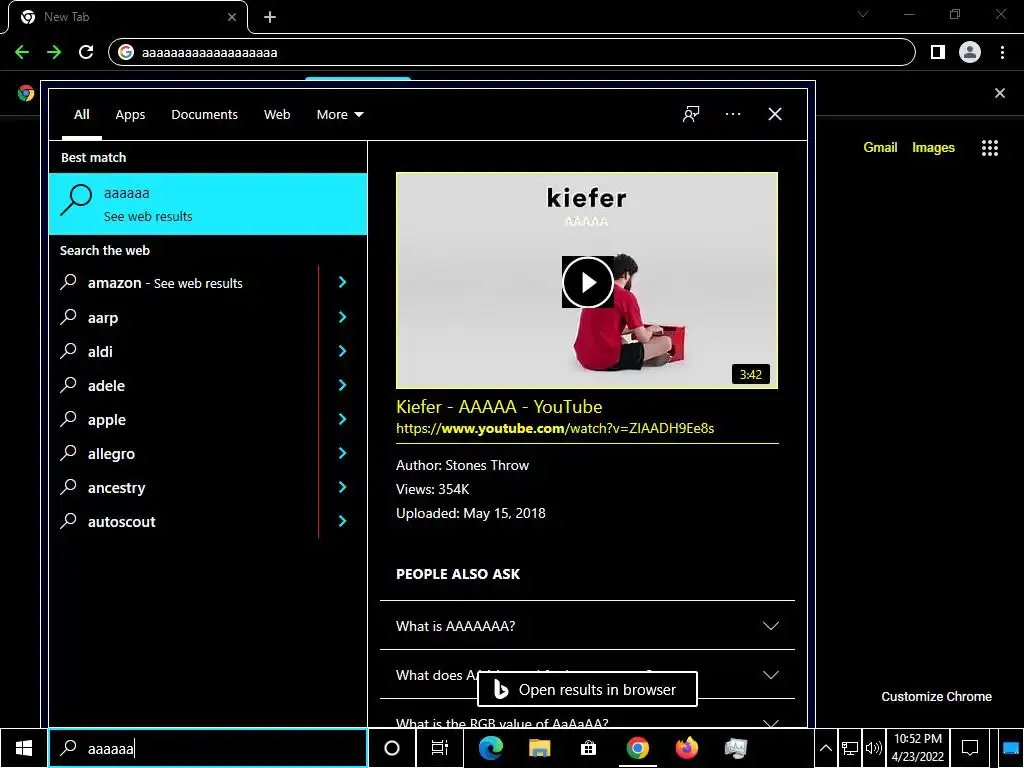Expand arrow for autoscout suggestion
The width and height of the screenshot is (1024, 768).
(342, 521)
